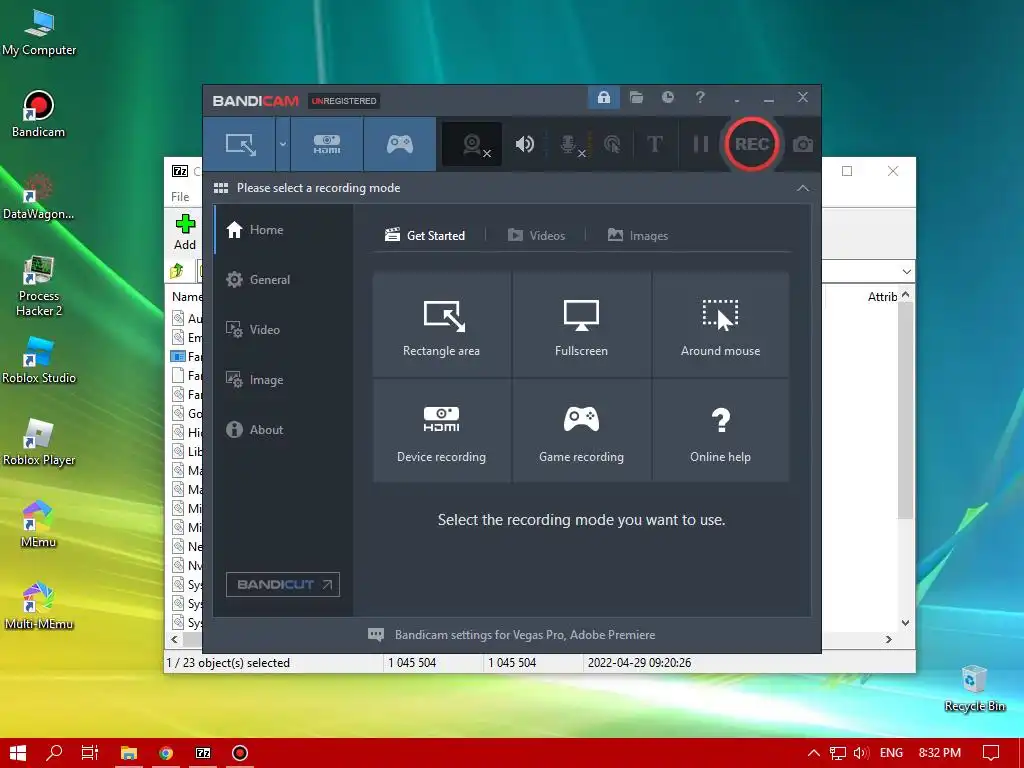Select HDMI device recording mode in toolbar
The image size is (1024, 768).
click(x=327, y=144)
